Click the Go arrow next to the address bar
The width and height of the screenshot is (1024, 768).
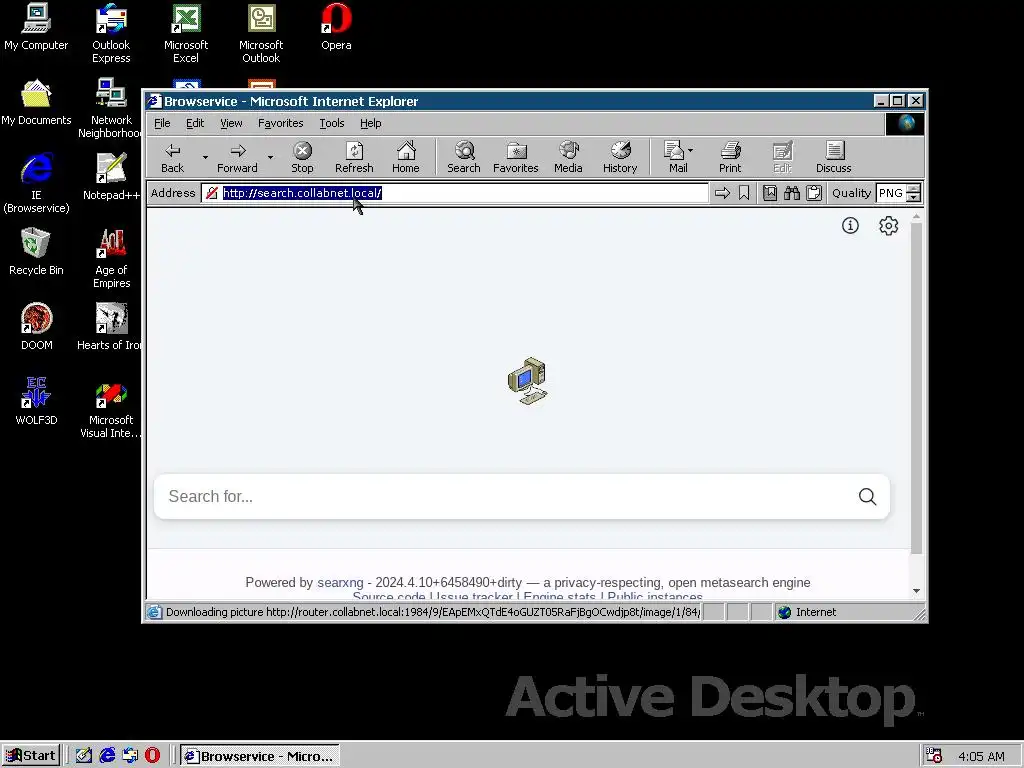click(722, 193)
